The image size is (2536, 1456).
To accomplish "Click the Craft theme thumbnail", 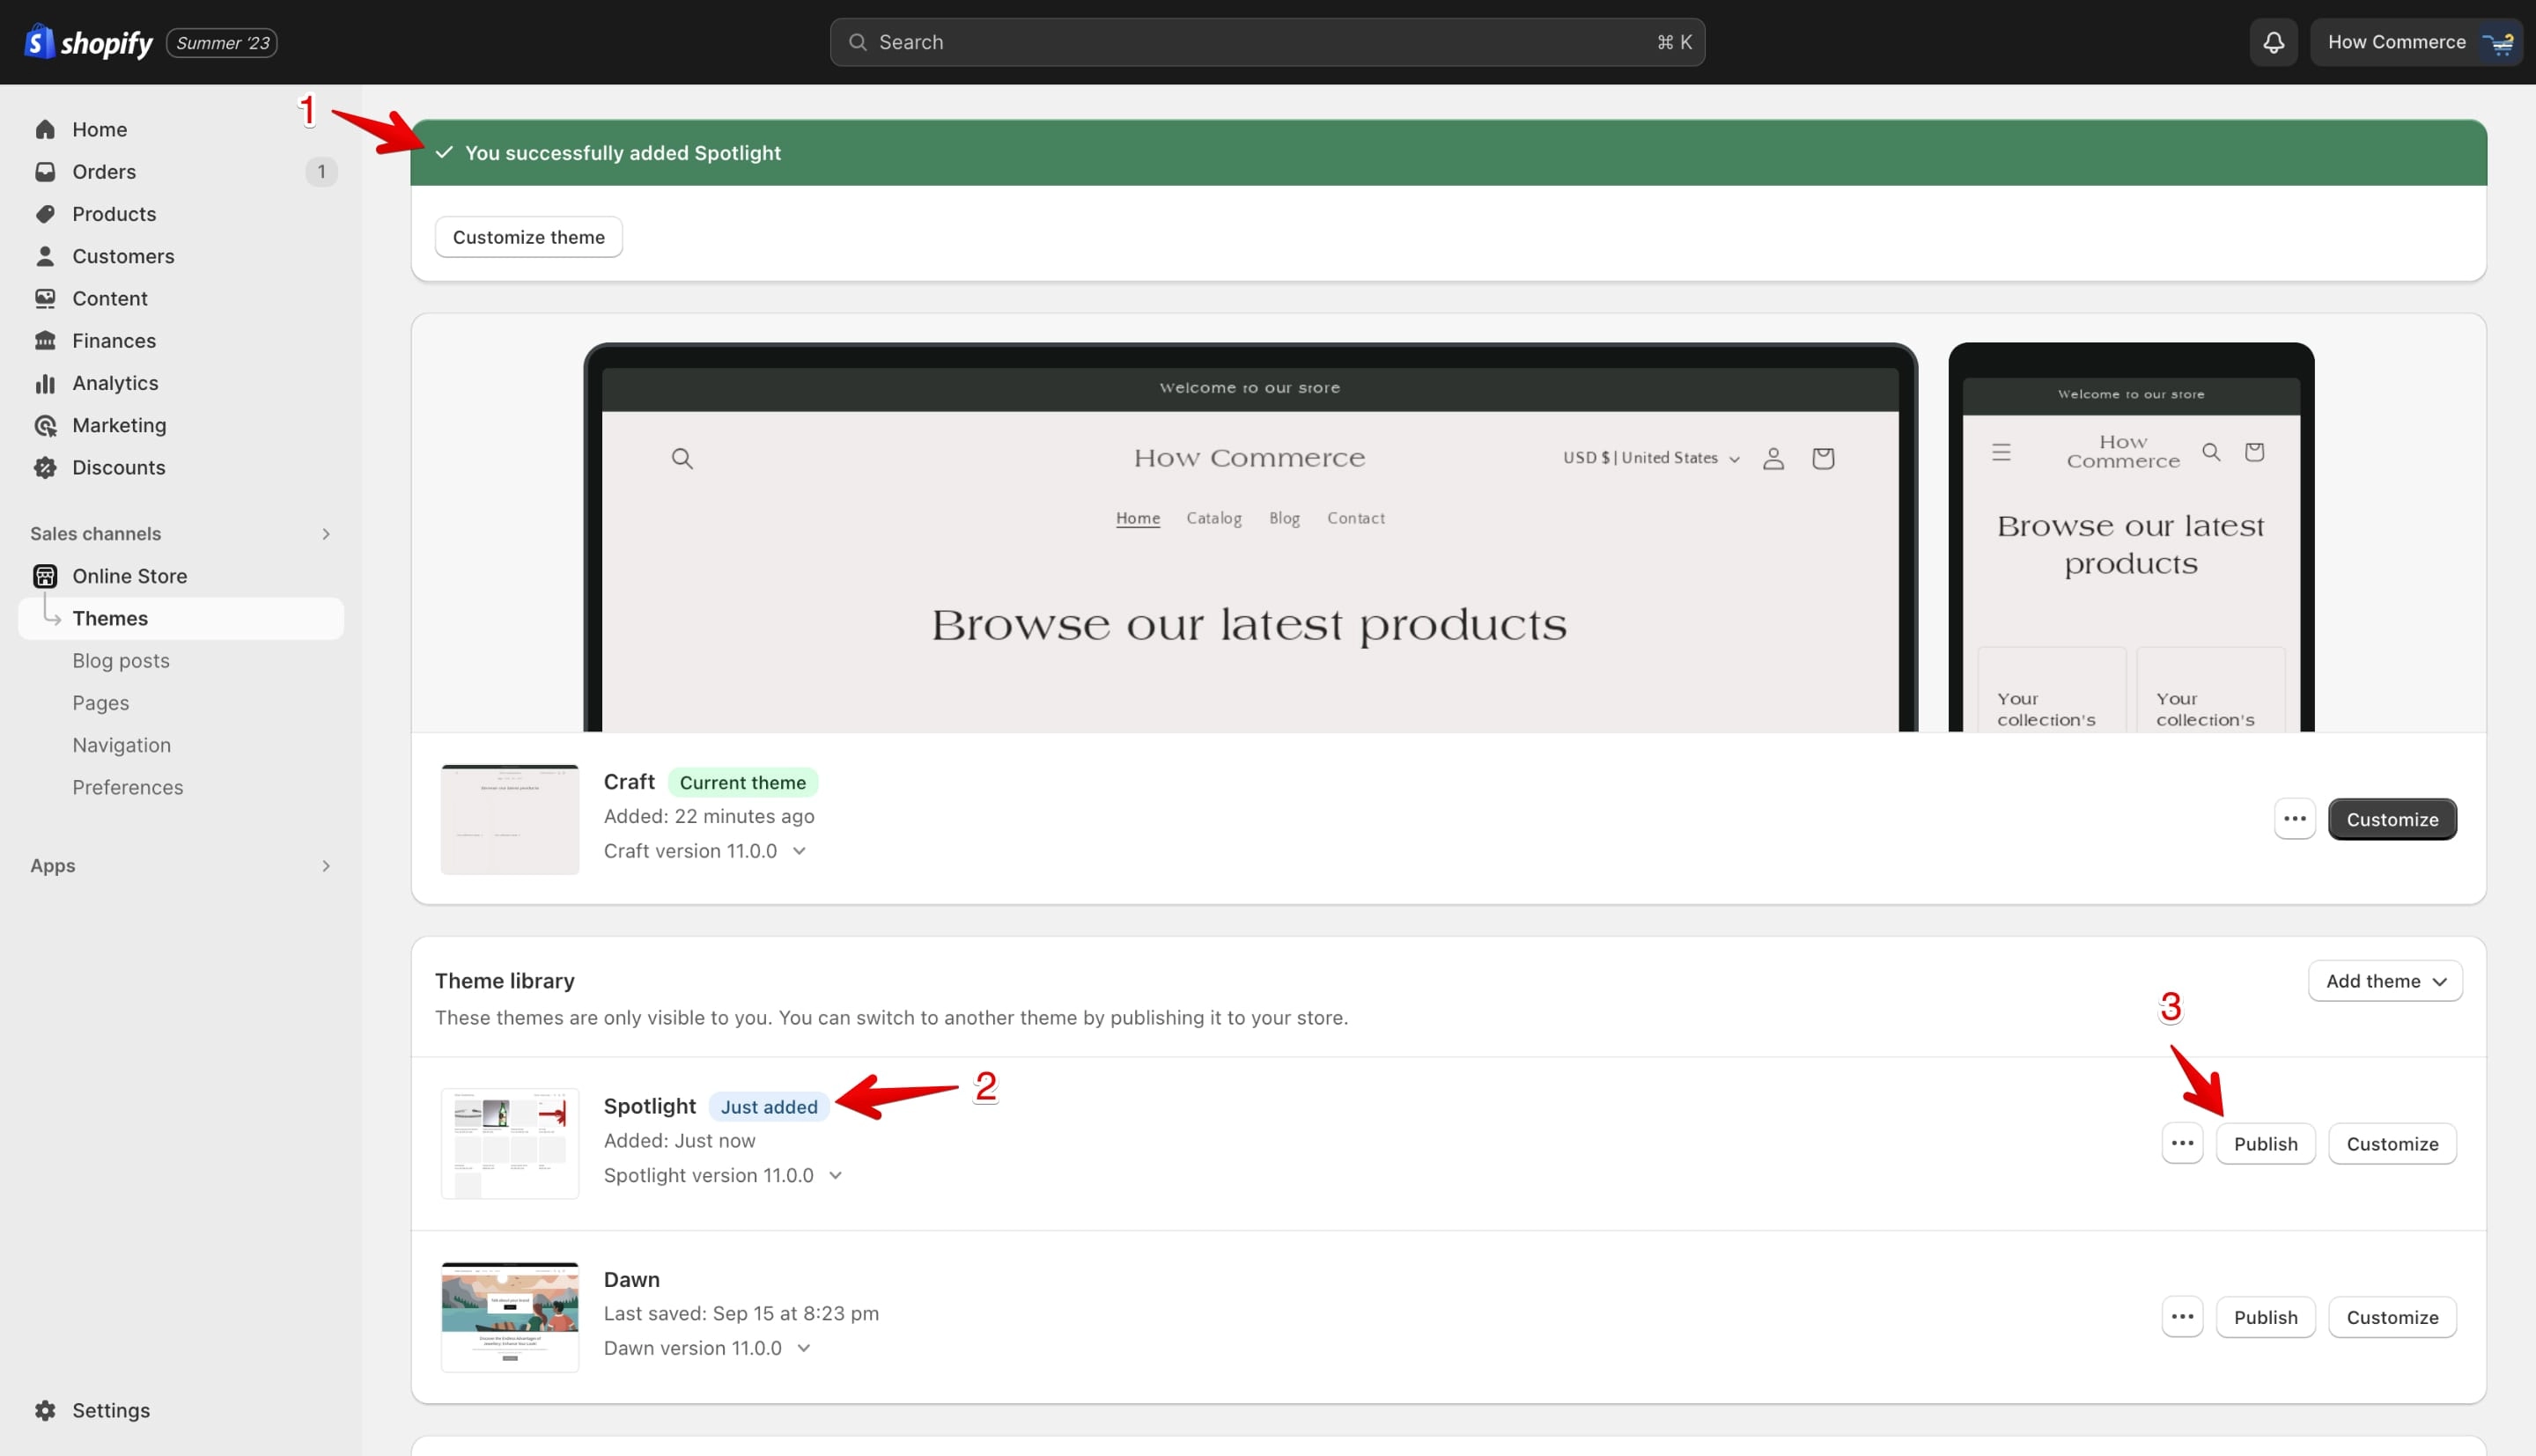I will tap(510, 819).
